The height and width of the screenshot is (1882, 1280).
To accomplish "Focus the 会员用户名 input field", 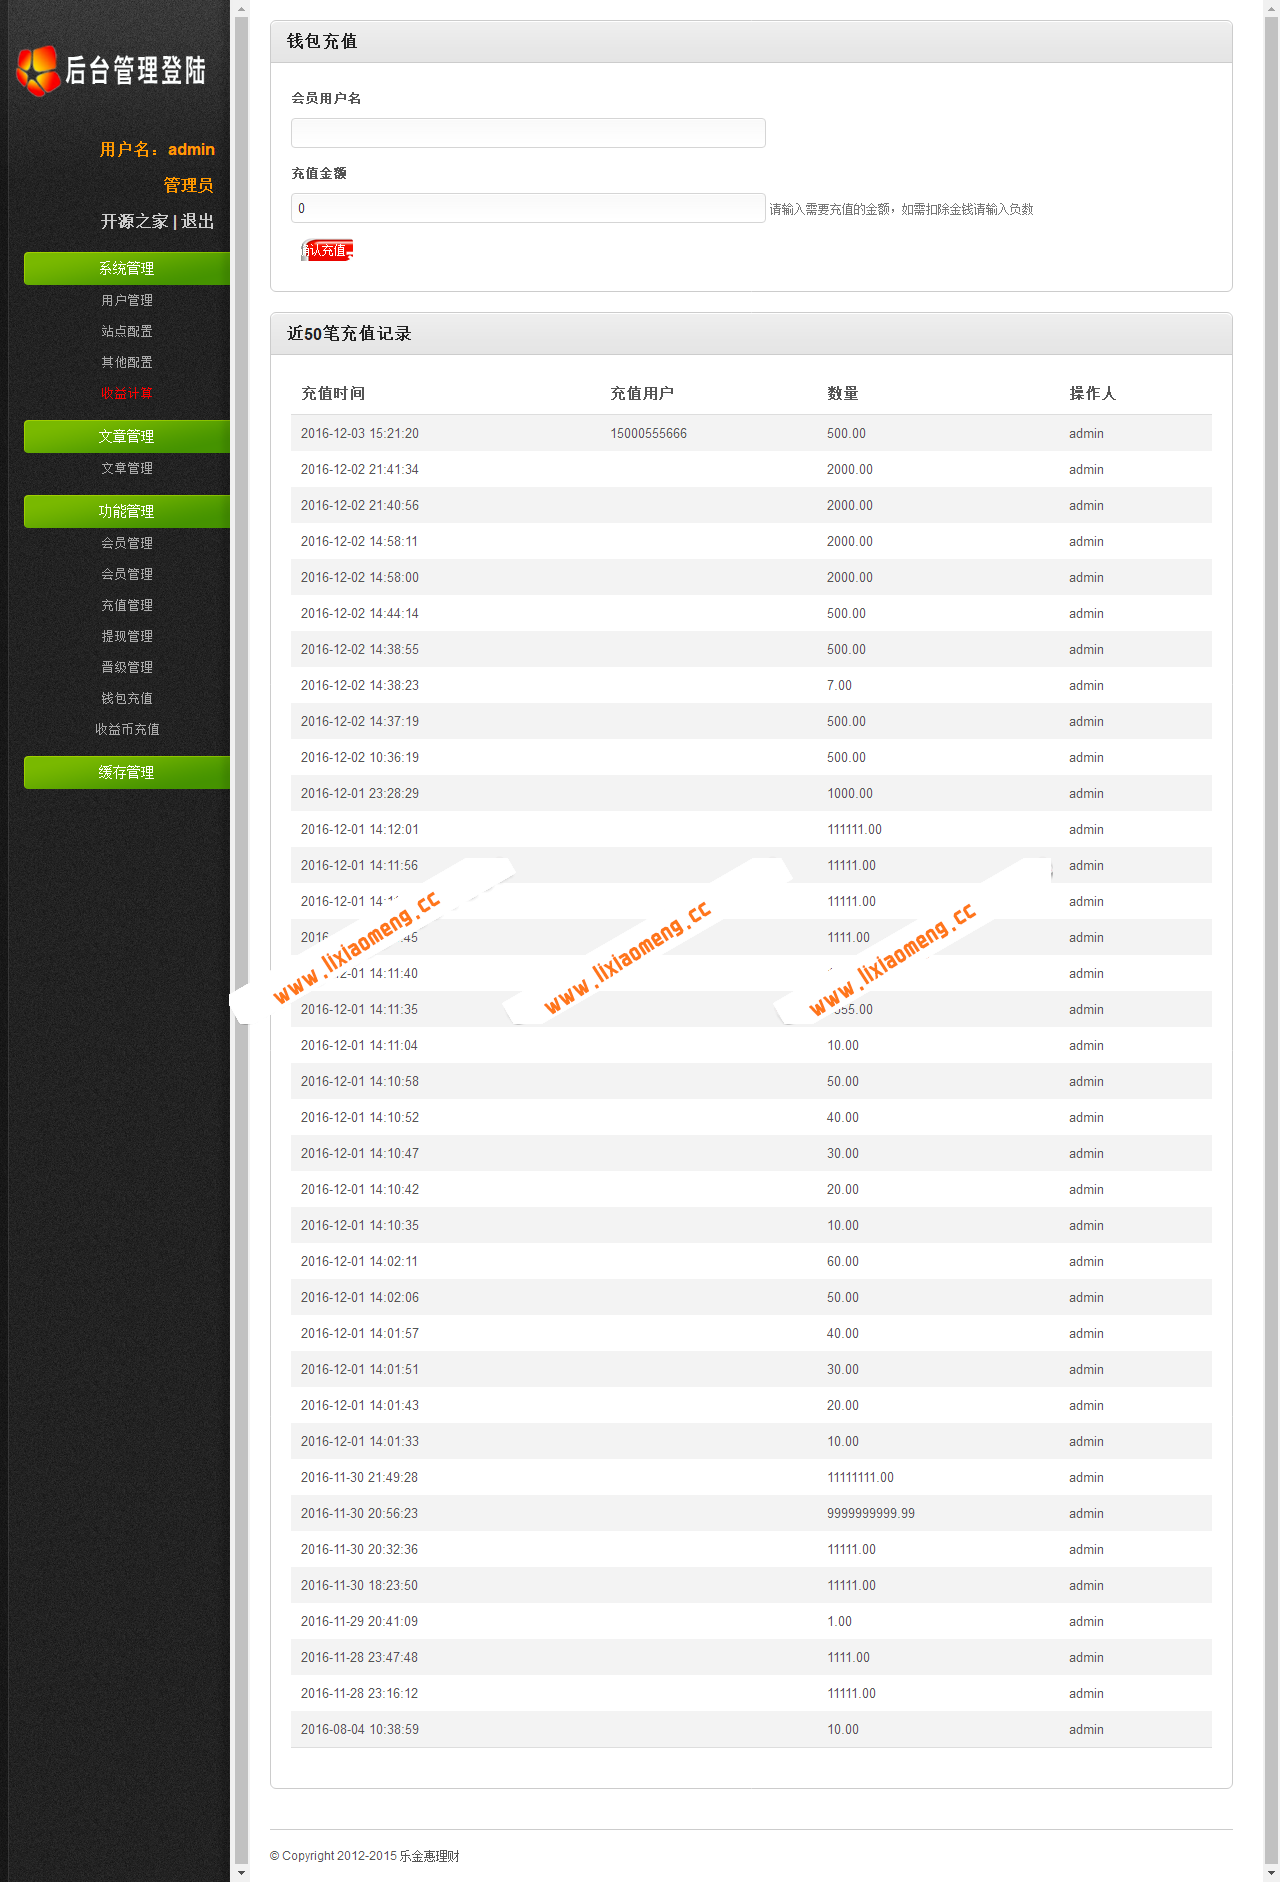I will point(528,133).
